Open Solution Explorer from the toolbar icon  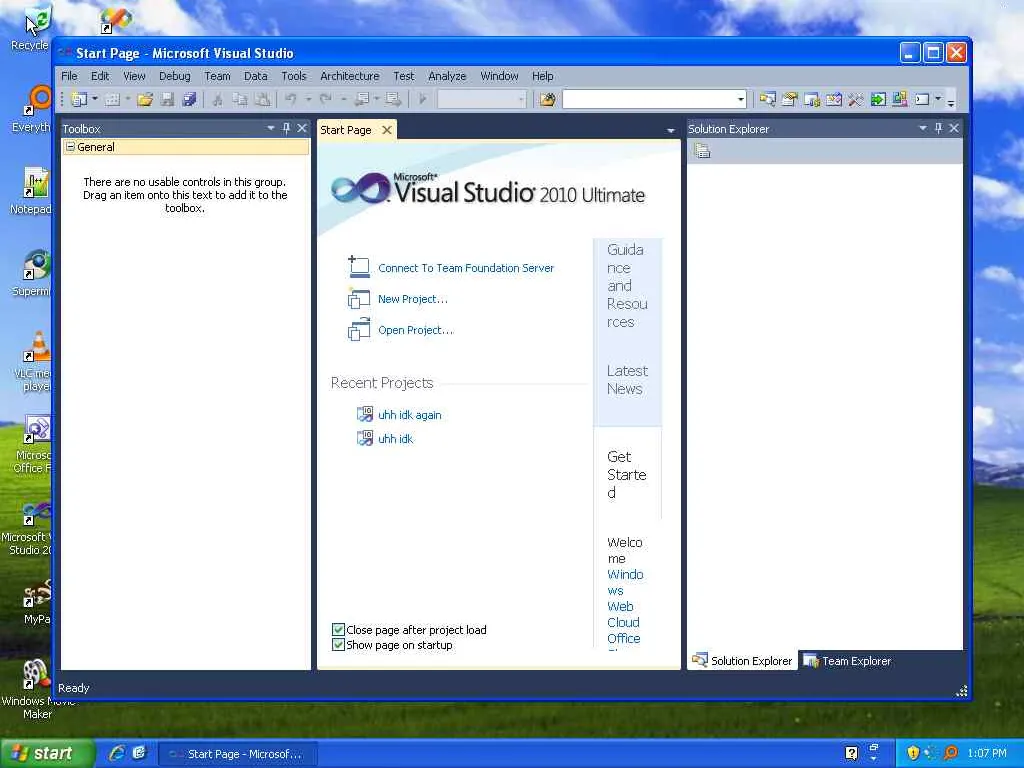tap(767, 99)
